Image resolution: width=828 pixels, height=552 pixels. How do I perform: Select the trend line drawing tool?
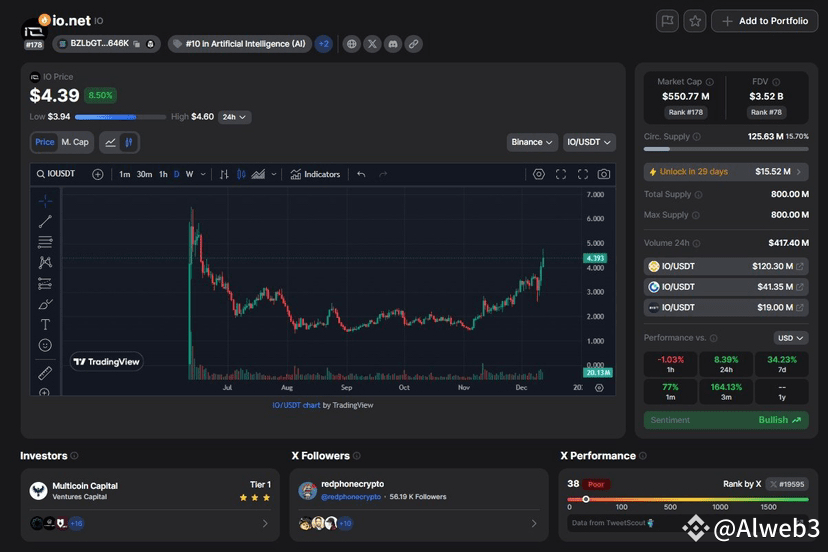click(x=45, y=221)
